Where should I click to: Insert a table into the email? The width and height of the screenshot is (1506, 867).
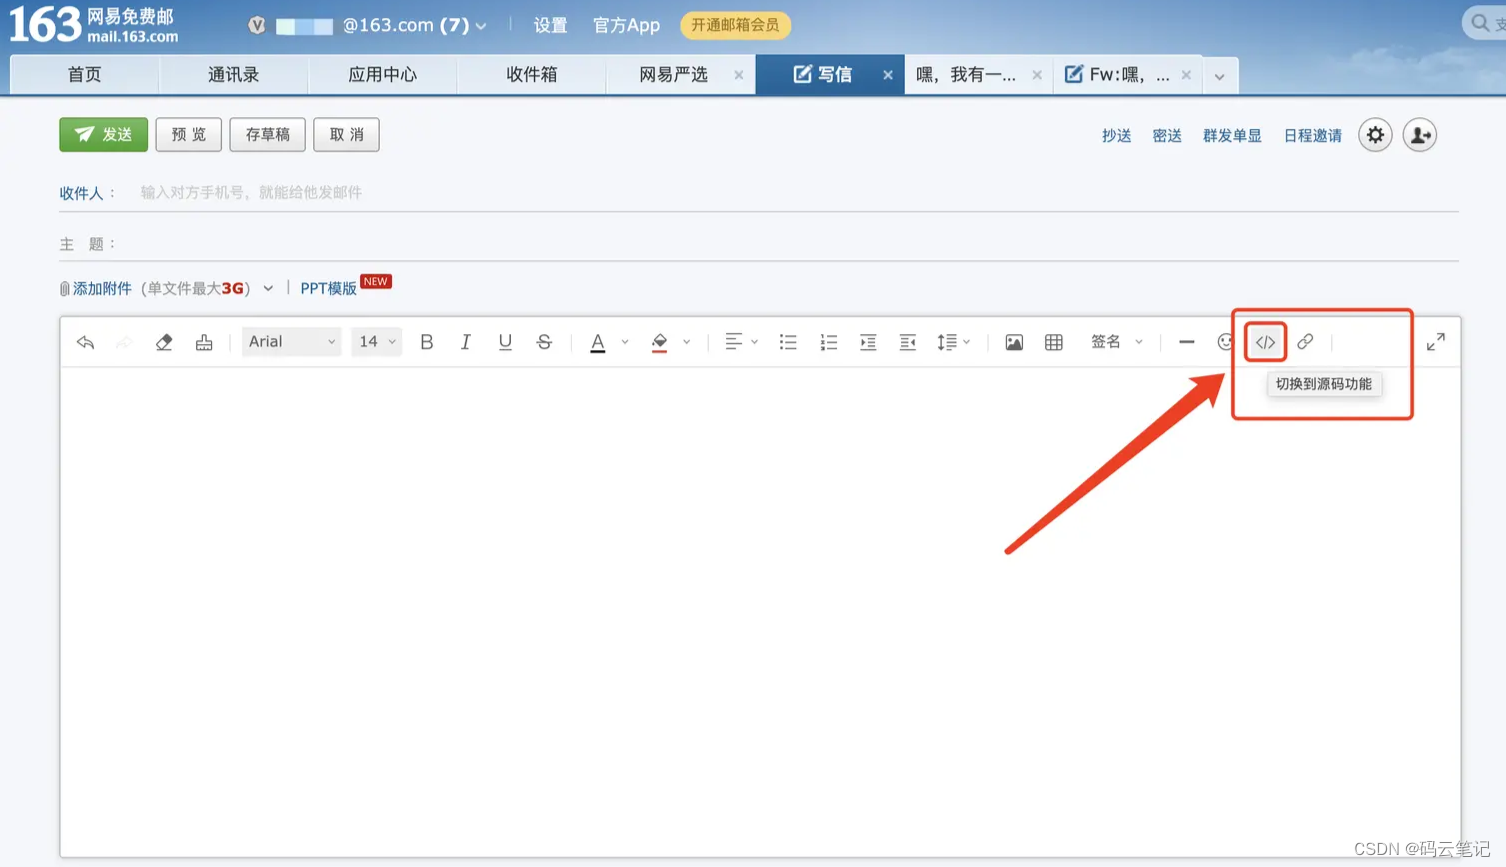click(x=1052, y=341)
